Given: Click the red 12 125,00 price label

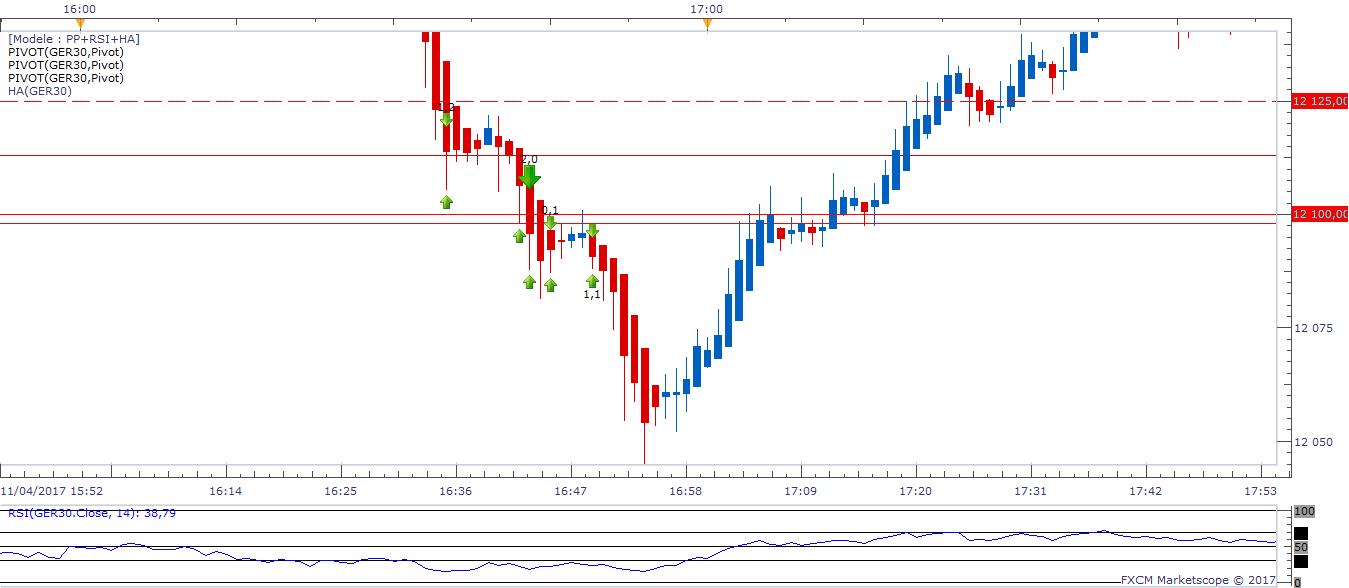Looking at the screenshot, I should point(1320,101).
